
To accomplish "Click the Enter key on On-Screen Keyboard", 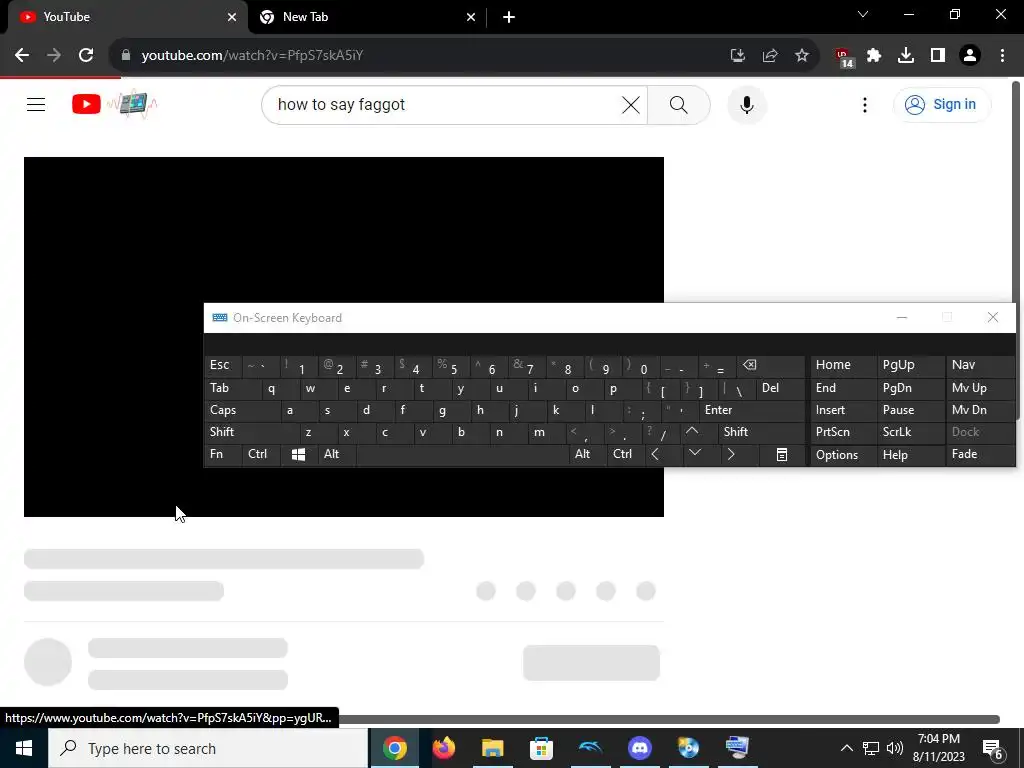I will [752, 410].
